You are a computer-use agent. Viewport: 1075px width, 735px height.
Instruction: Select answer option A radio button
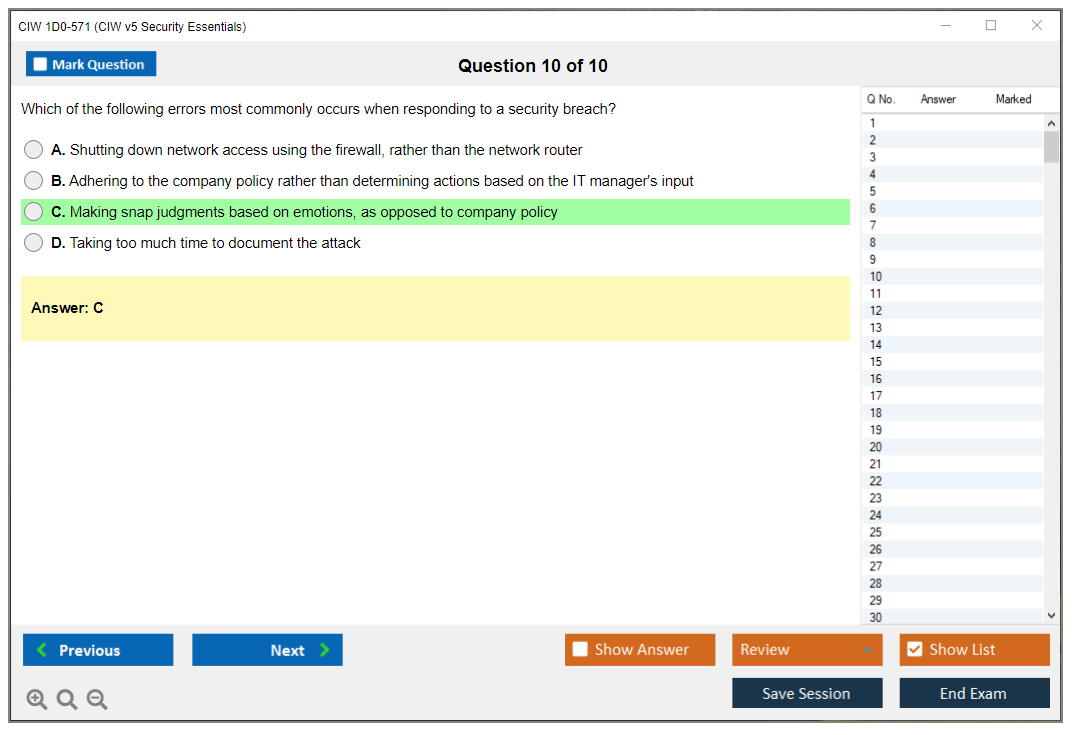[34, 150]
